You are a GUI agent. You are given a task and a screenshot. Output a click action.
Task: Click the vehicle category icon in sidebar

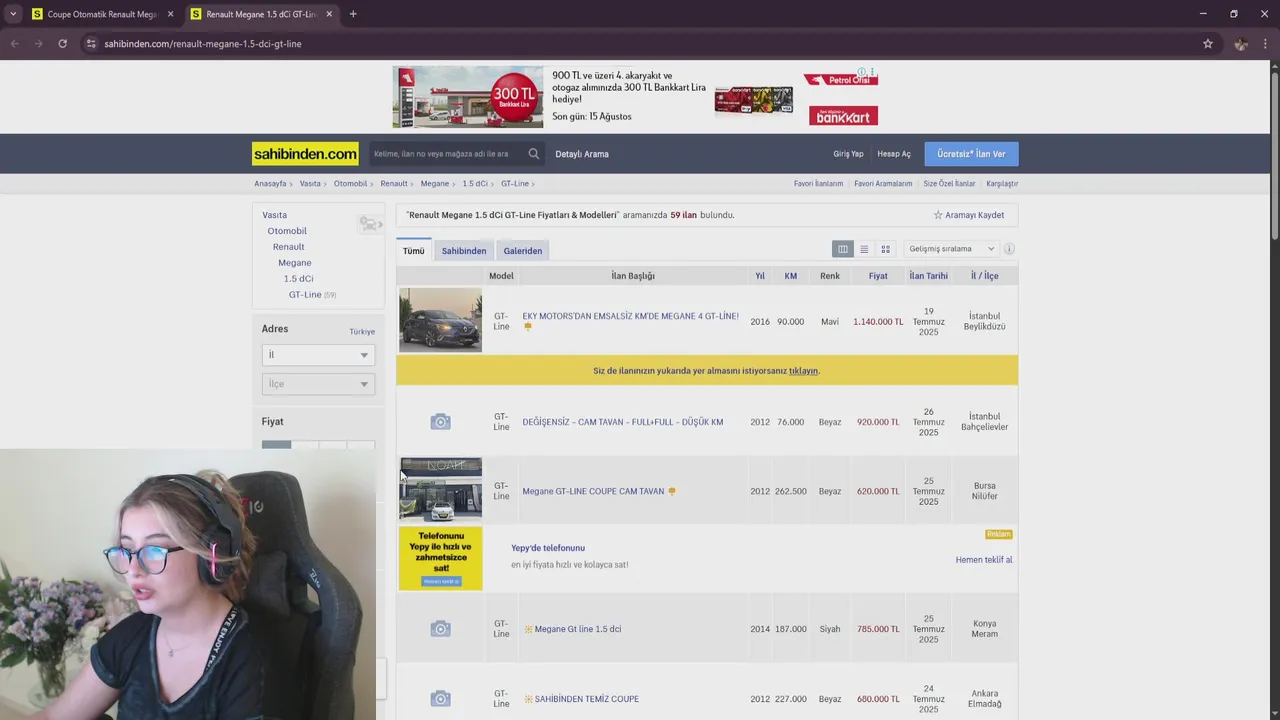[370, 224]
